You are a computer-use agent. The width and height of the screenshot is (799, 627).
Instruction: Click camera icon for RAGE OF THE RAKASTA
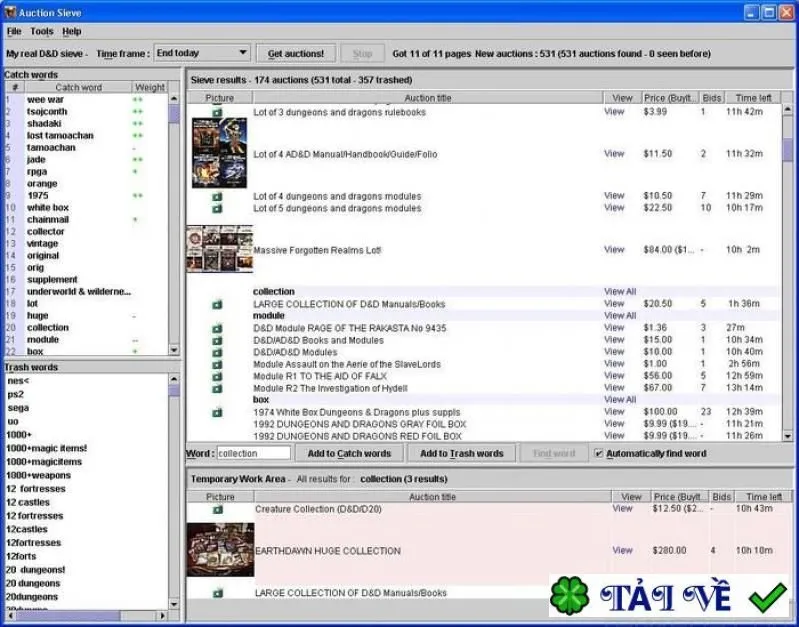(217, 328)
